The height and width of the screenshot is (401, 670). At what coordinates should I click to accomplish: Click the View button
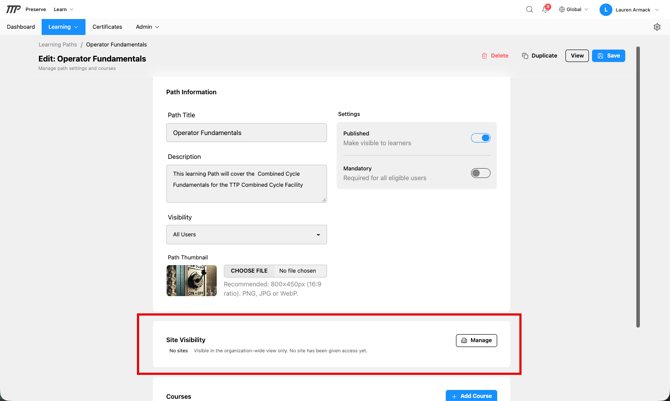tap(577, 56)
